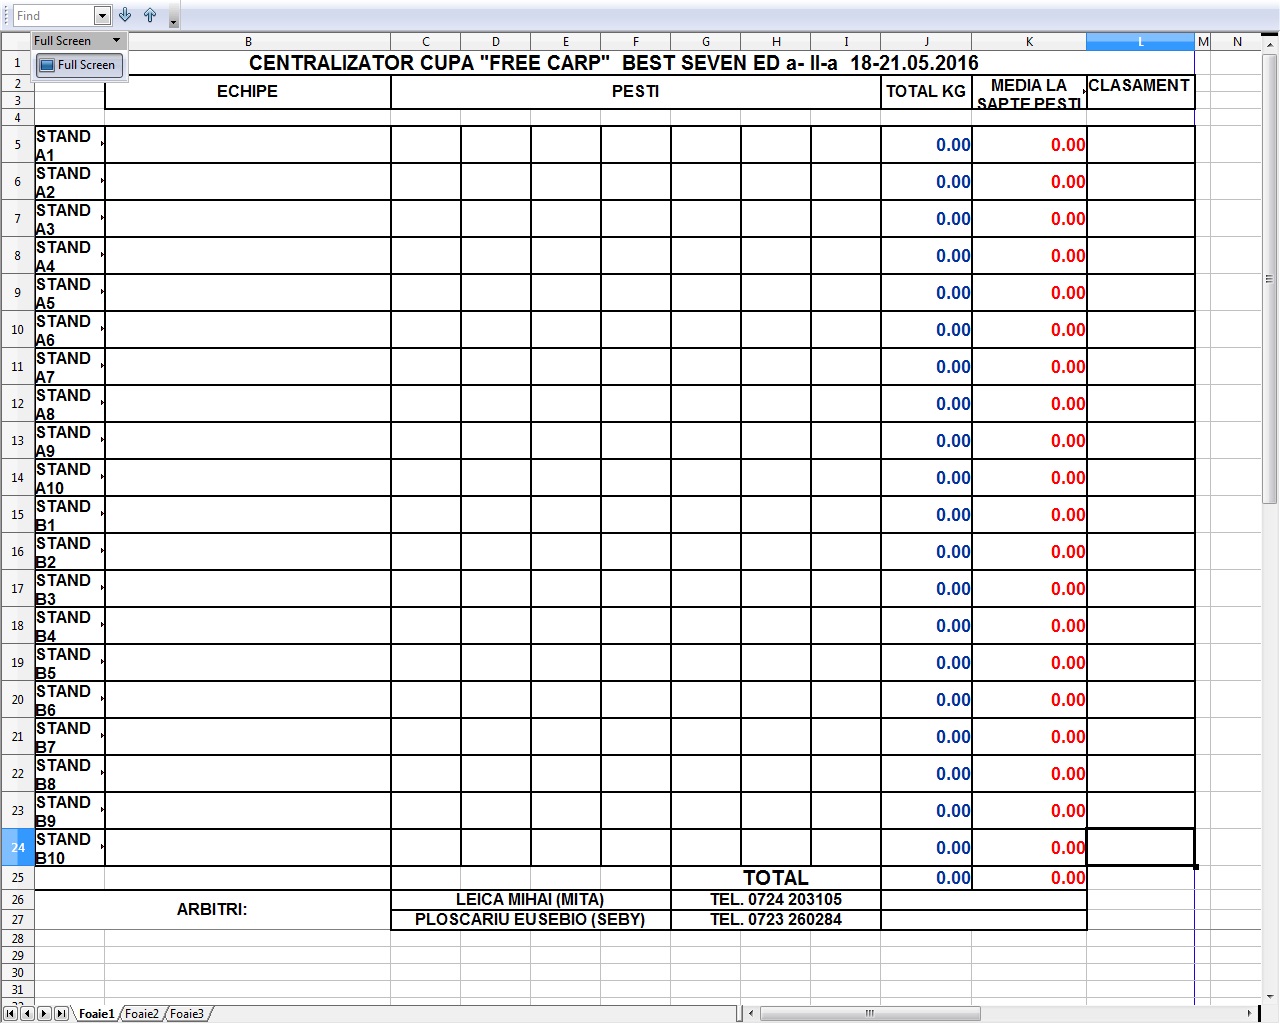Open the Foaie3 sheet tab
Viewport: 1280px width, 1024px height.
(x=187, y=1014)
